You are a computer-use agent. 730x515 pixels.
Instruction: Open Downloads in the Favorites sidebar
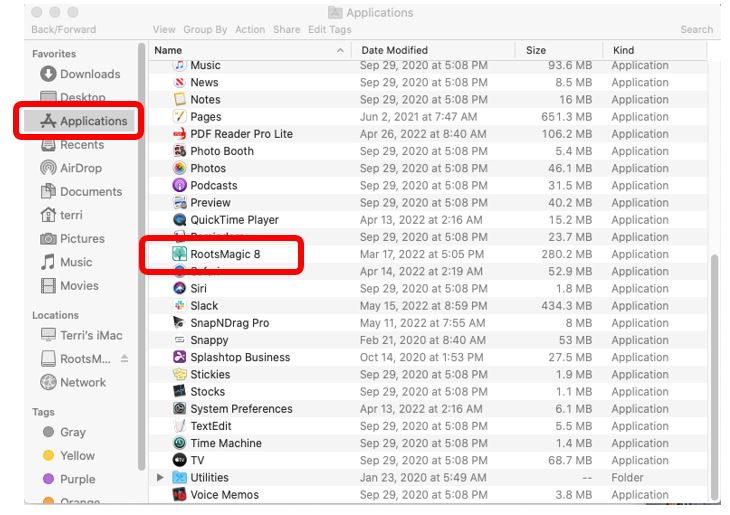(80, 74)
